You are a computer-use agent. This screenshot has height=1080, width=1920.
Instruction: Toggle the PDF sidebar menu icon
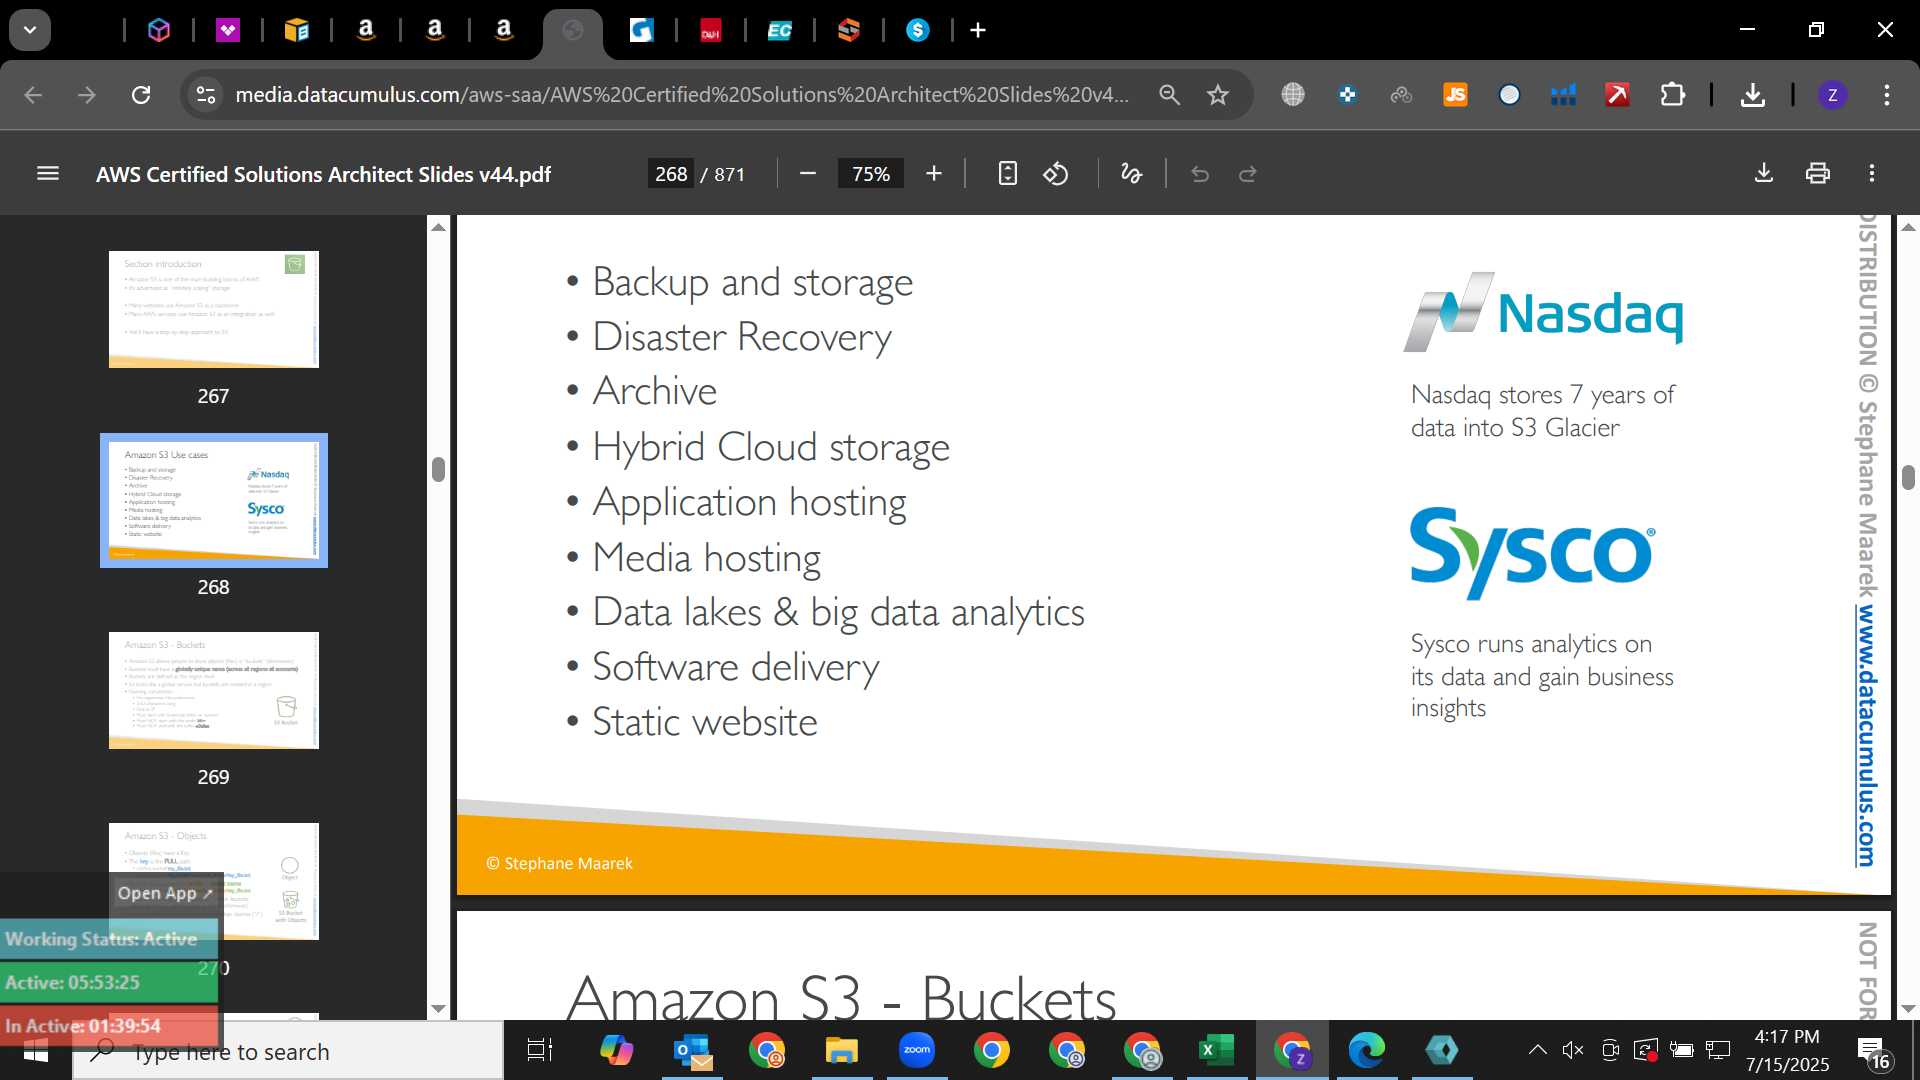(x=47, y=174)
